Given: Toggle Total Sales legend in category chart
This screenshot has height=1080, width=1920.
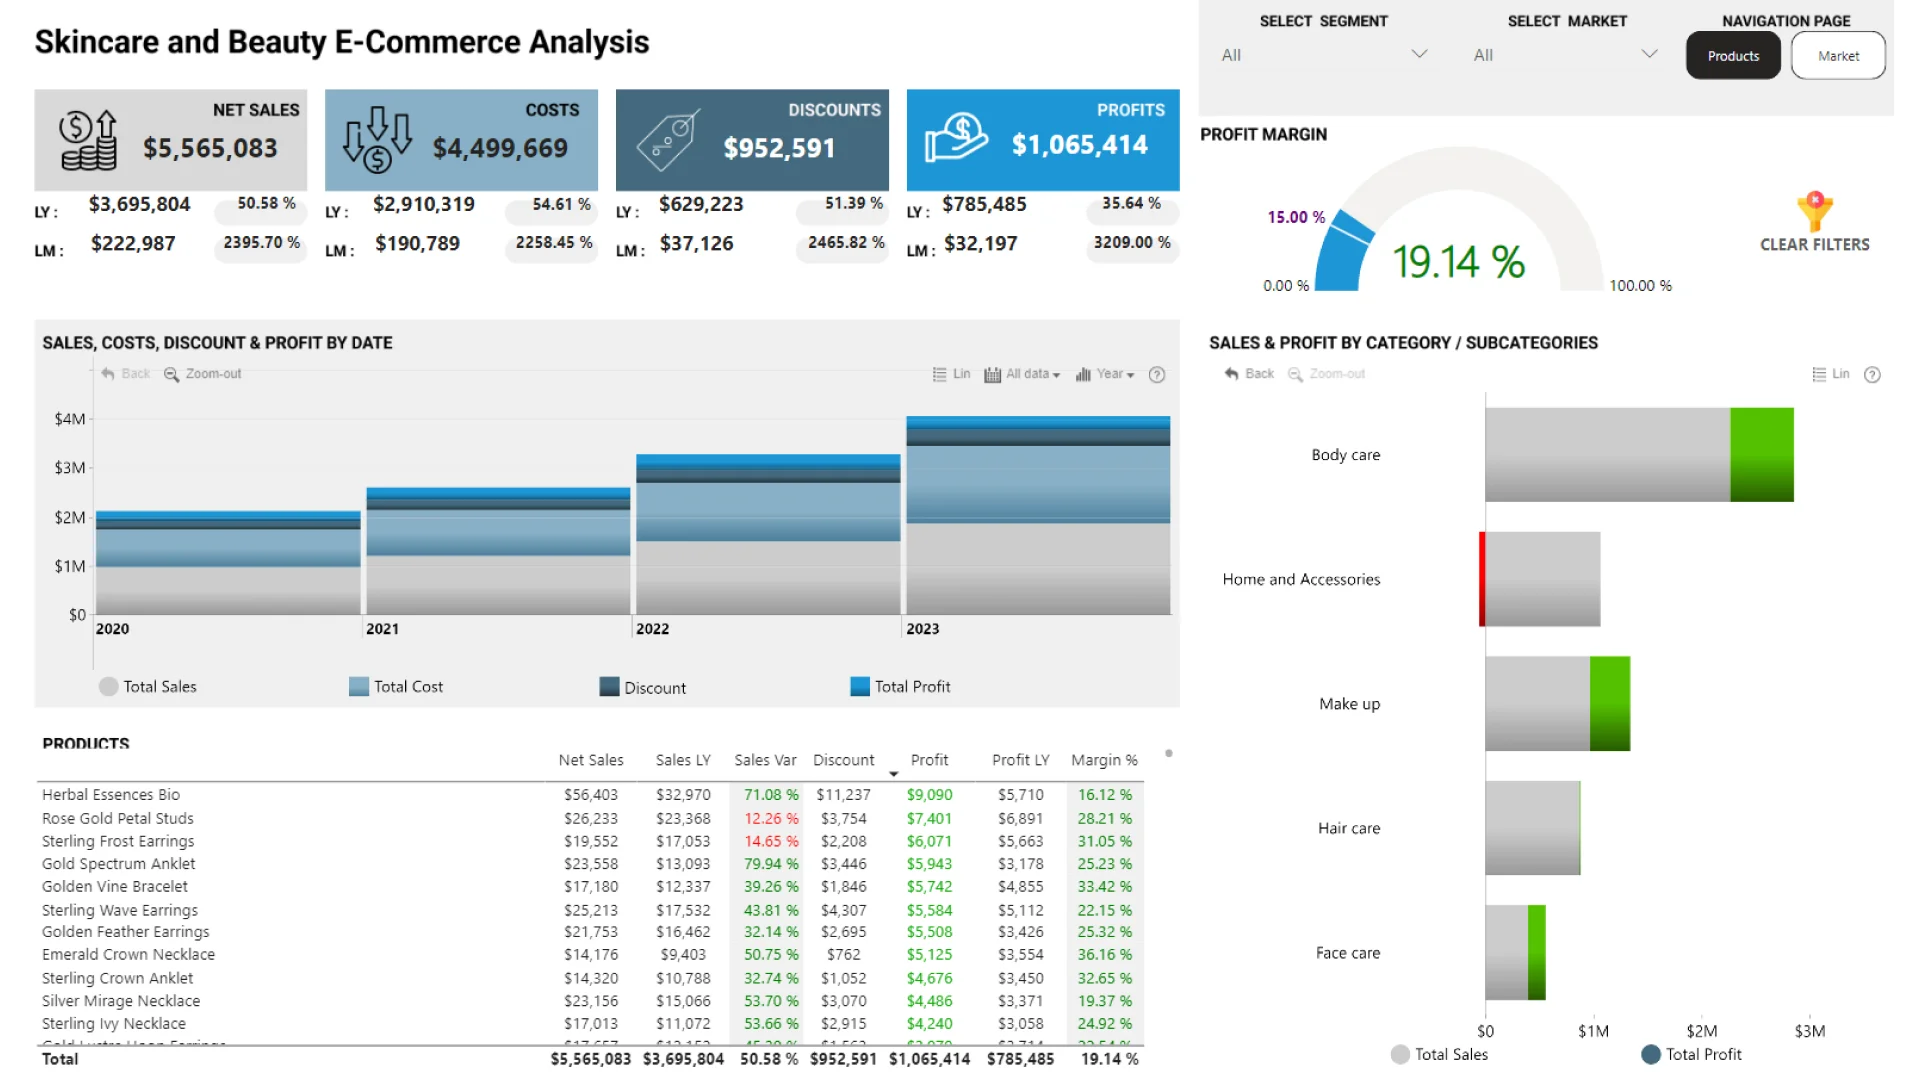Looking at the screenshot, I should click(x=1439, y=1055).
